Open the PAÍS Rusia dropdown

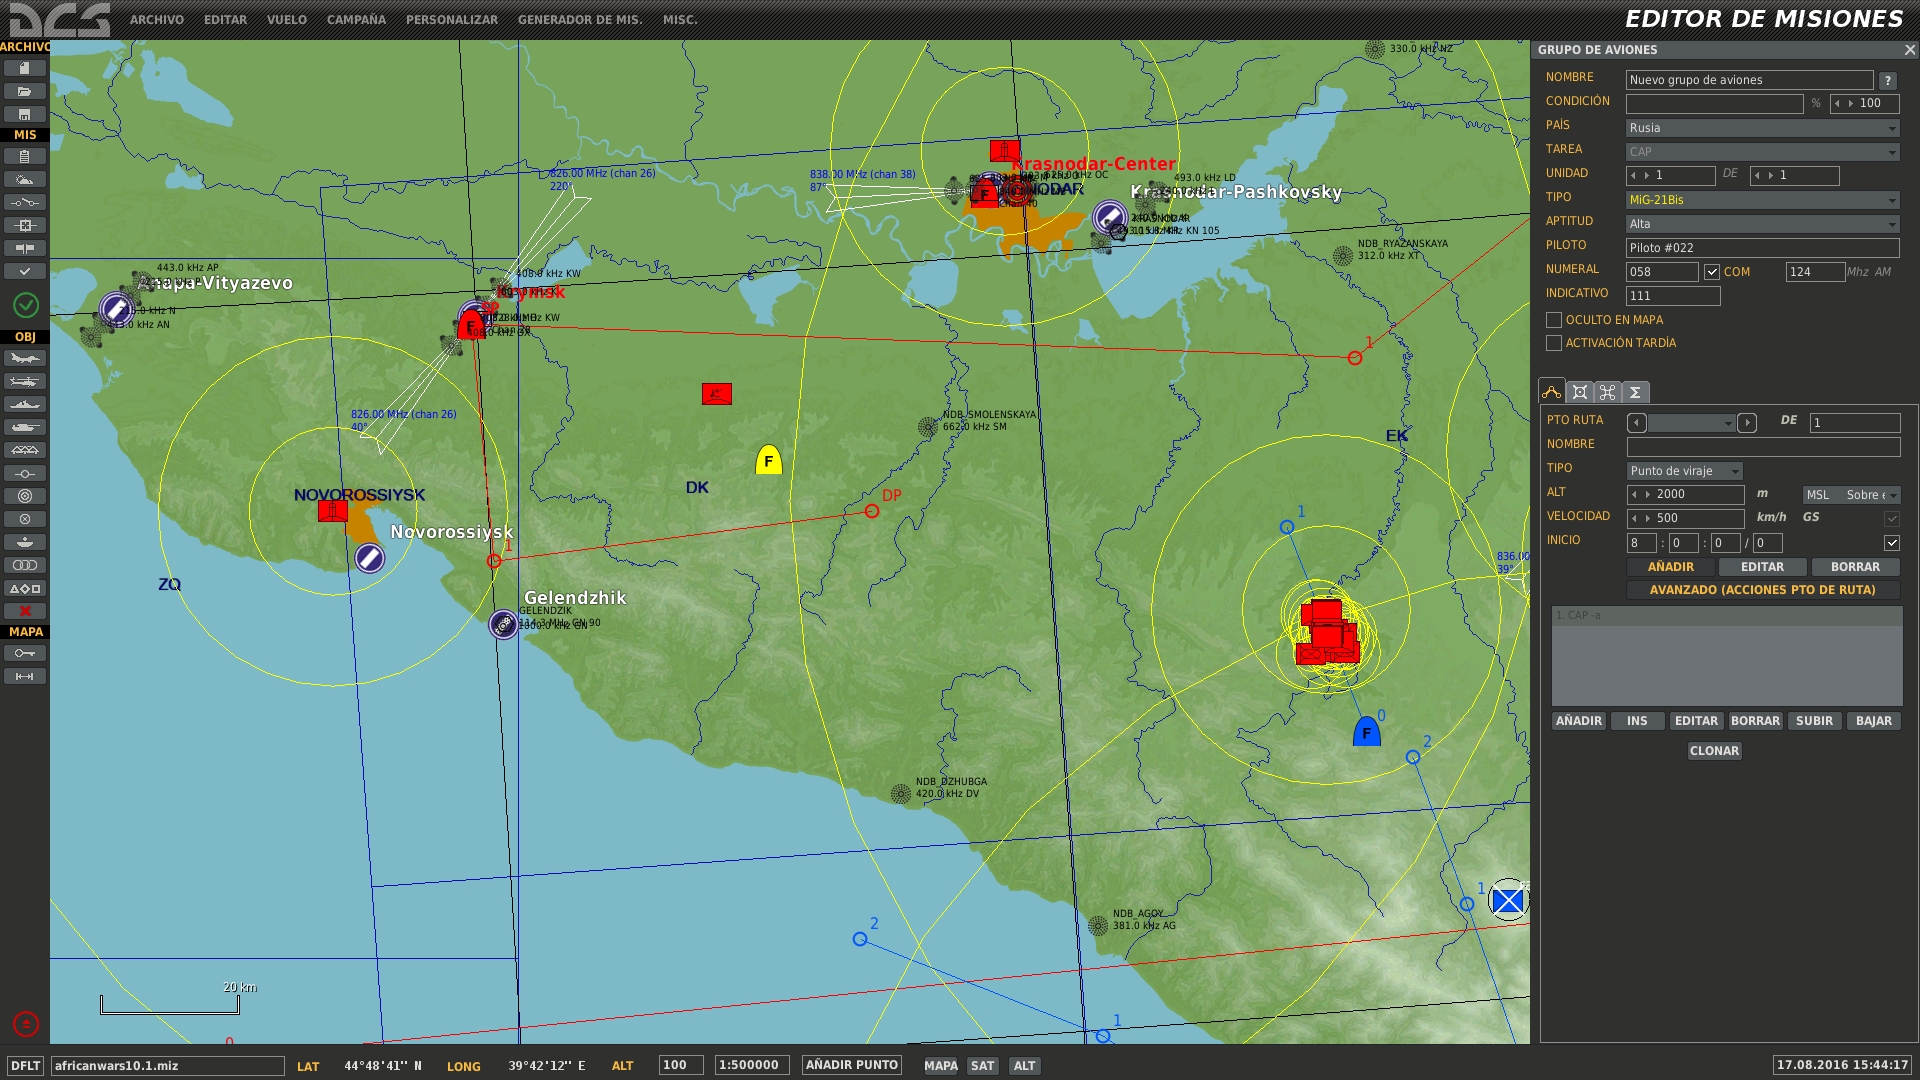1762,128
